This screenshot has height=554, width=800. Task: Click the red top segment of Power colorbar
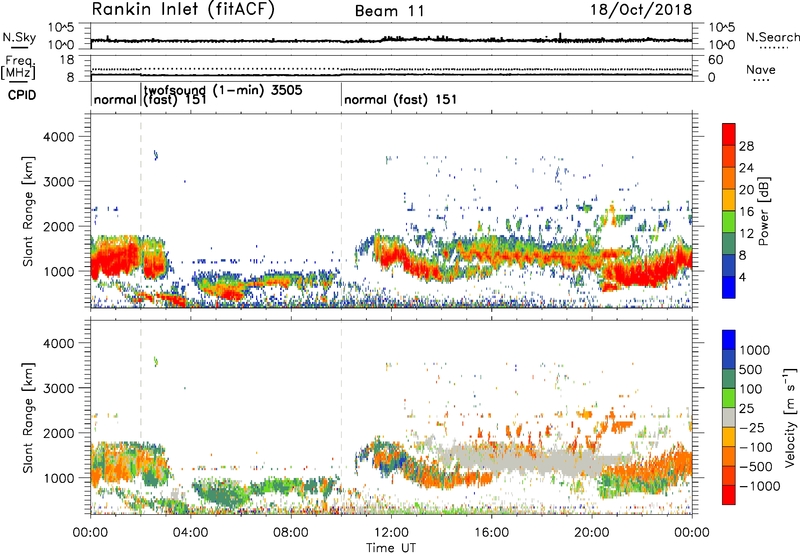[x=729, y=135]
